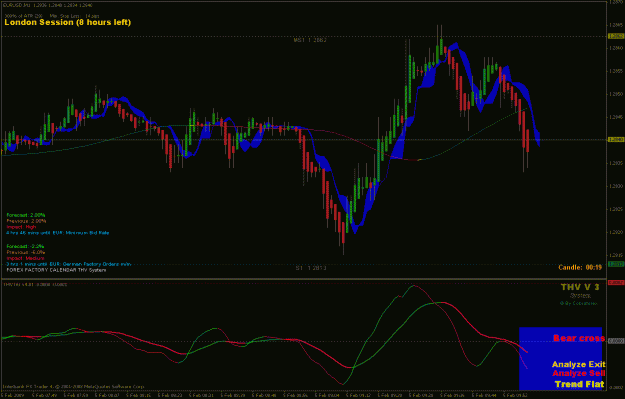Click the Impact High news label
625x399 pixels.
point(21,227)
